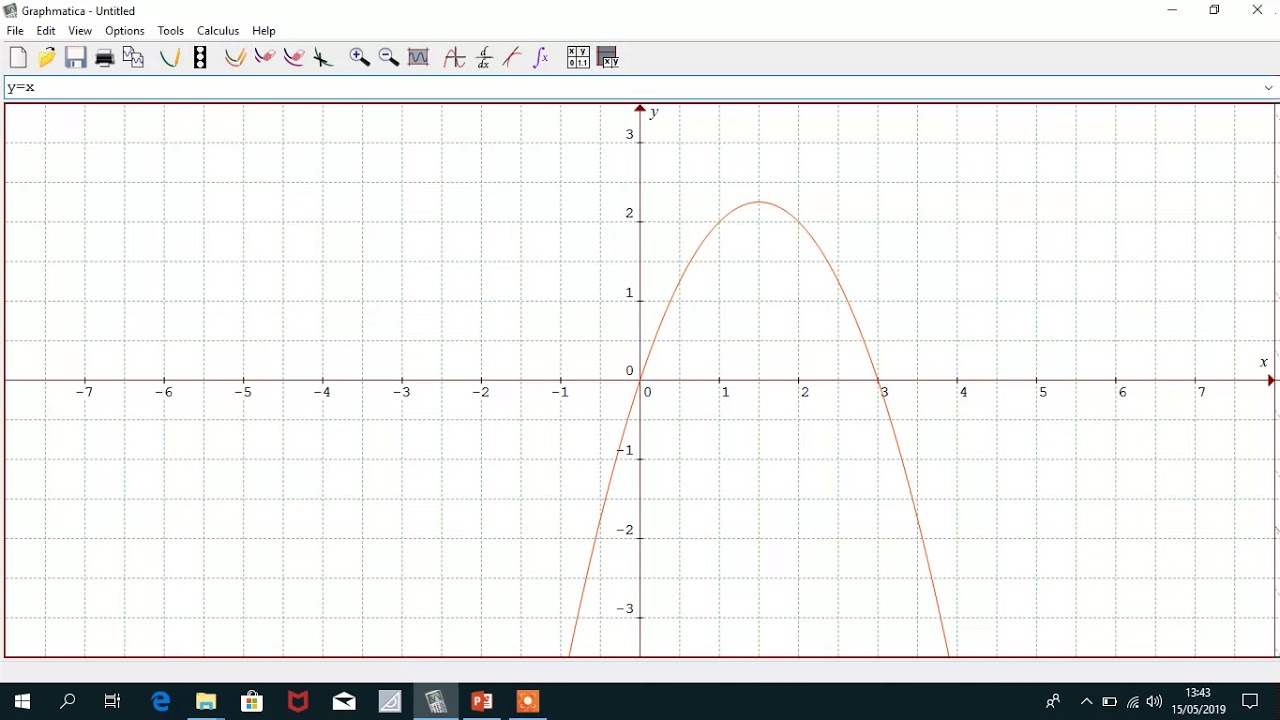This screenshot has height=720, width=1280.
Task: Open the data plot editor
Action: tap(608, 58)
